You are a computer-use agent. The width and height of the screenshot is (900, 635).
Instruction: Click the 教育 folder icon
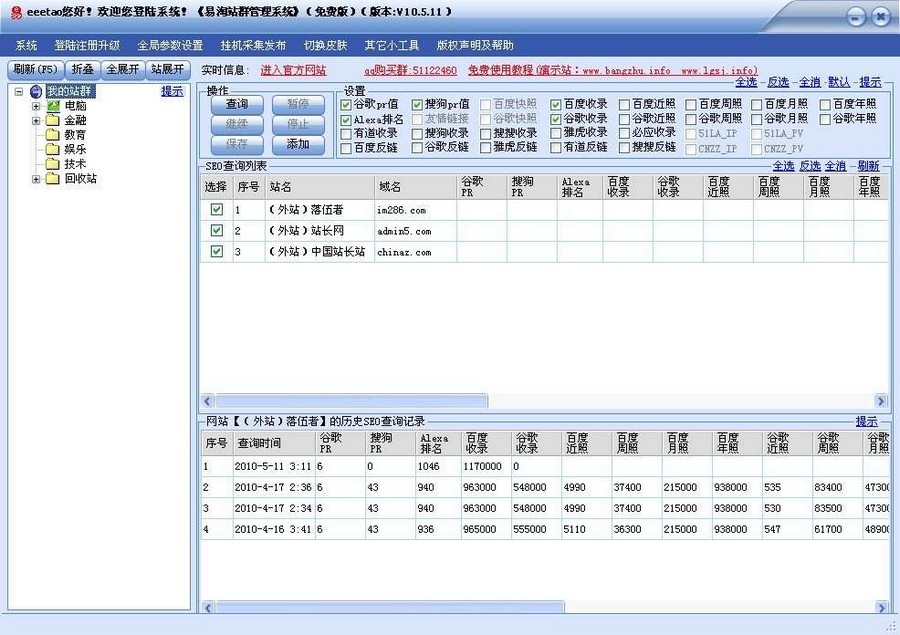(53, 135)
